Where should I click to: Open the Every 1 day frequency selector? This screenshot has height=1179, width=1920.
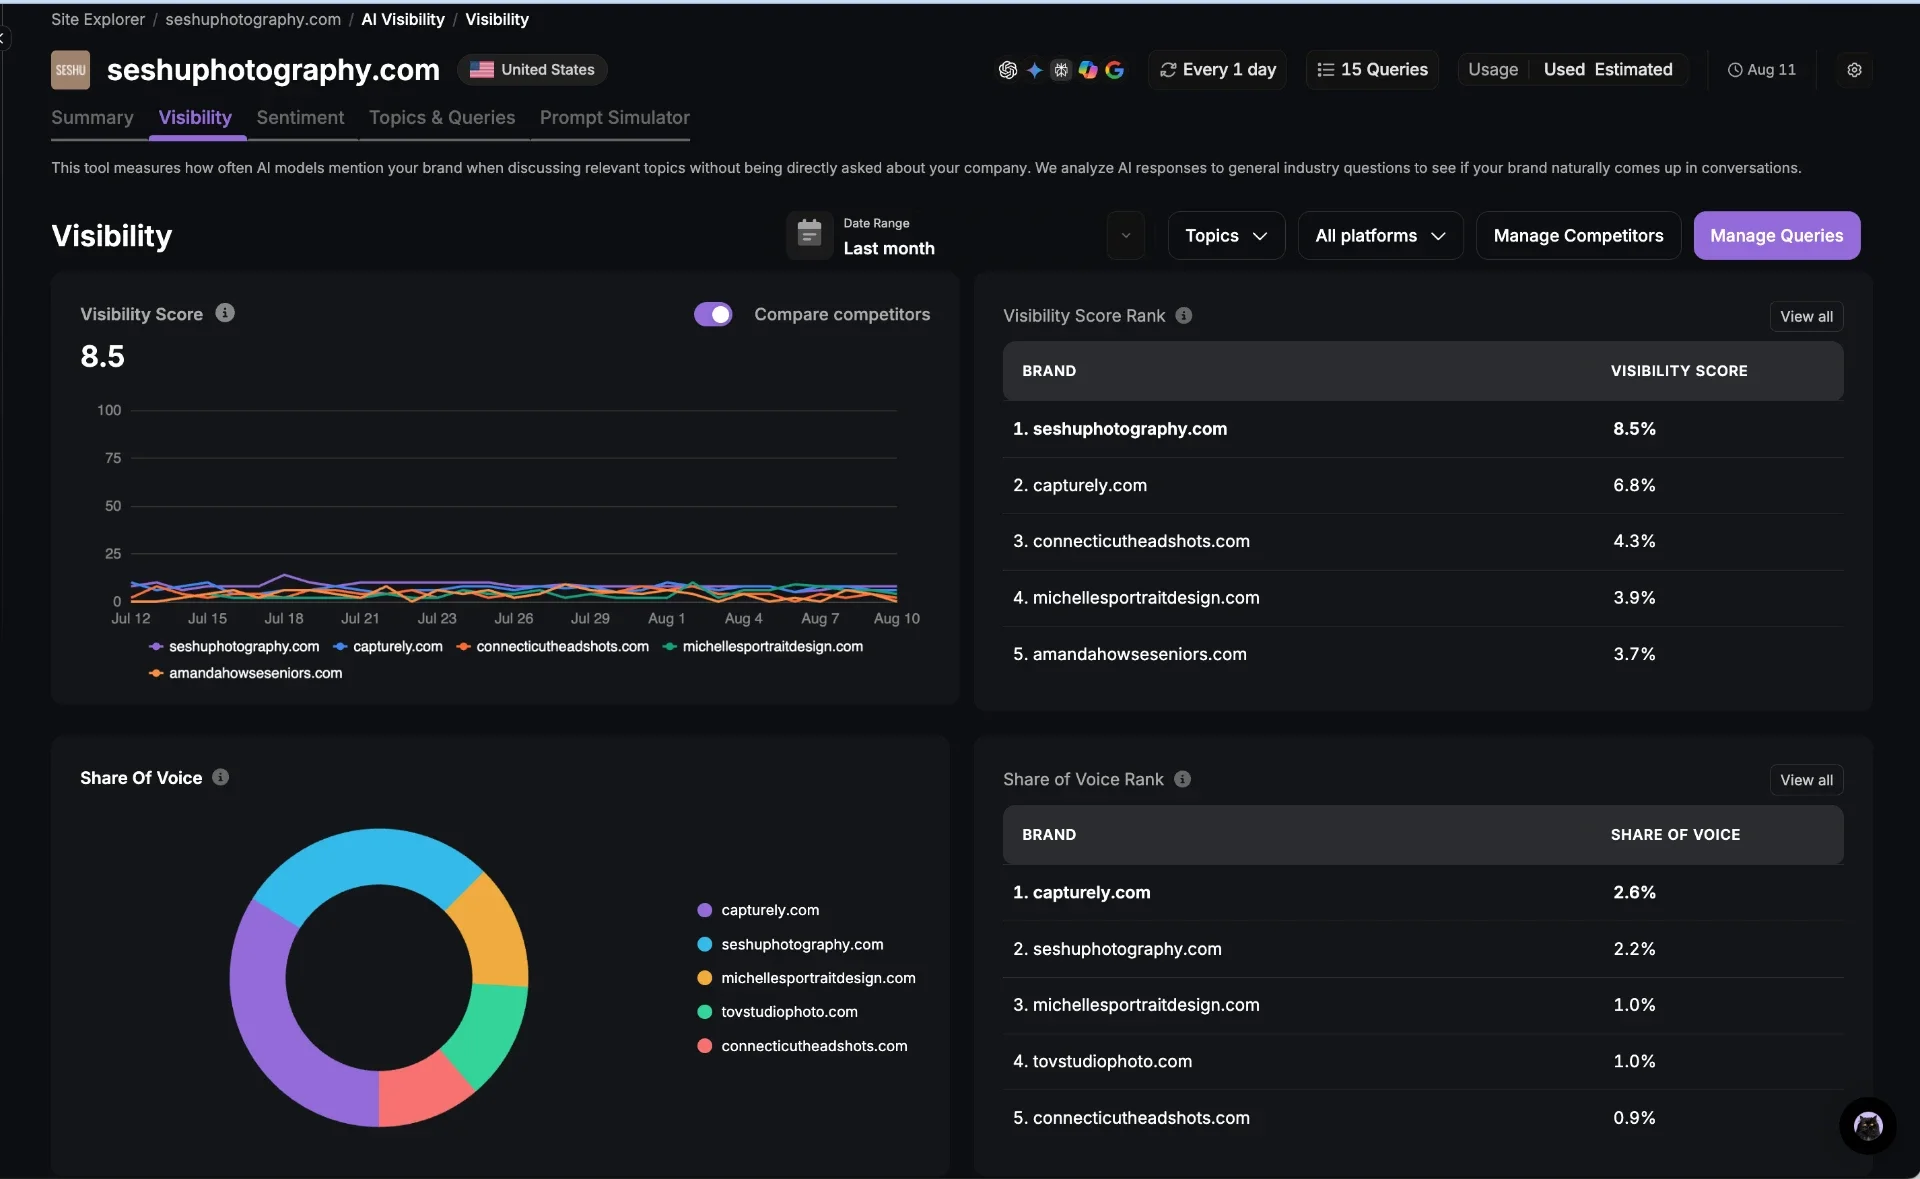(x=1217, y=70)
